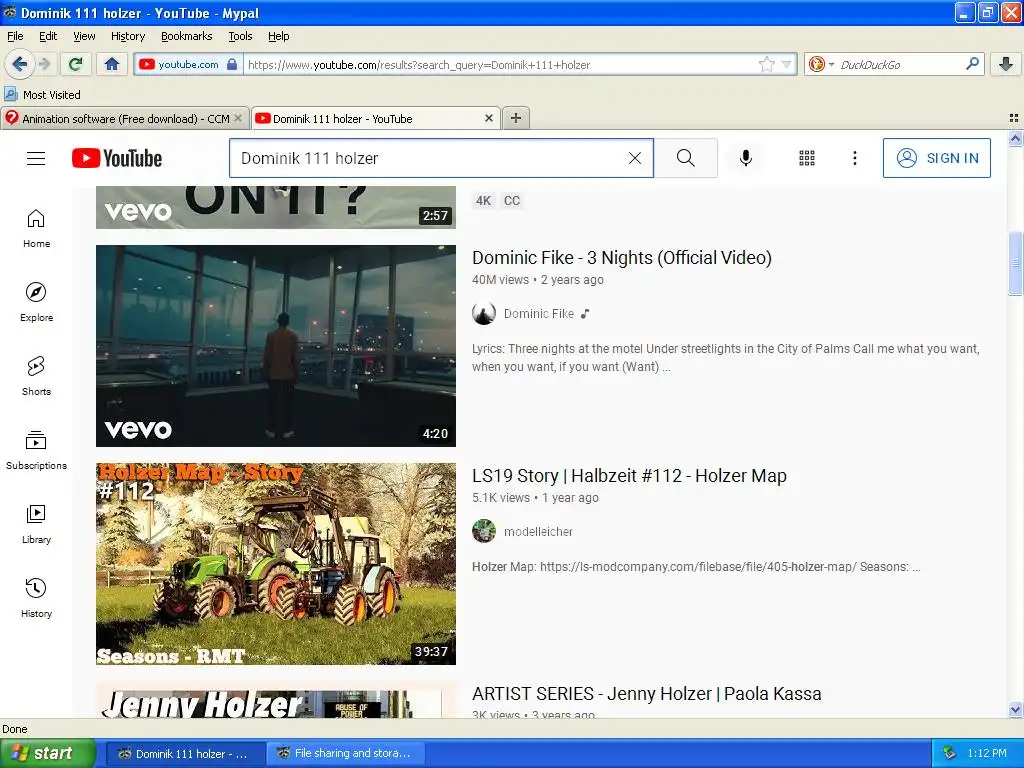Open the sidebar History item
This screenshot has width=1024, height=768.
click(x=36, y=599)
